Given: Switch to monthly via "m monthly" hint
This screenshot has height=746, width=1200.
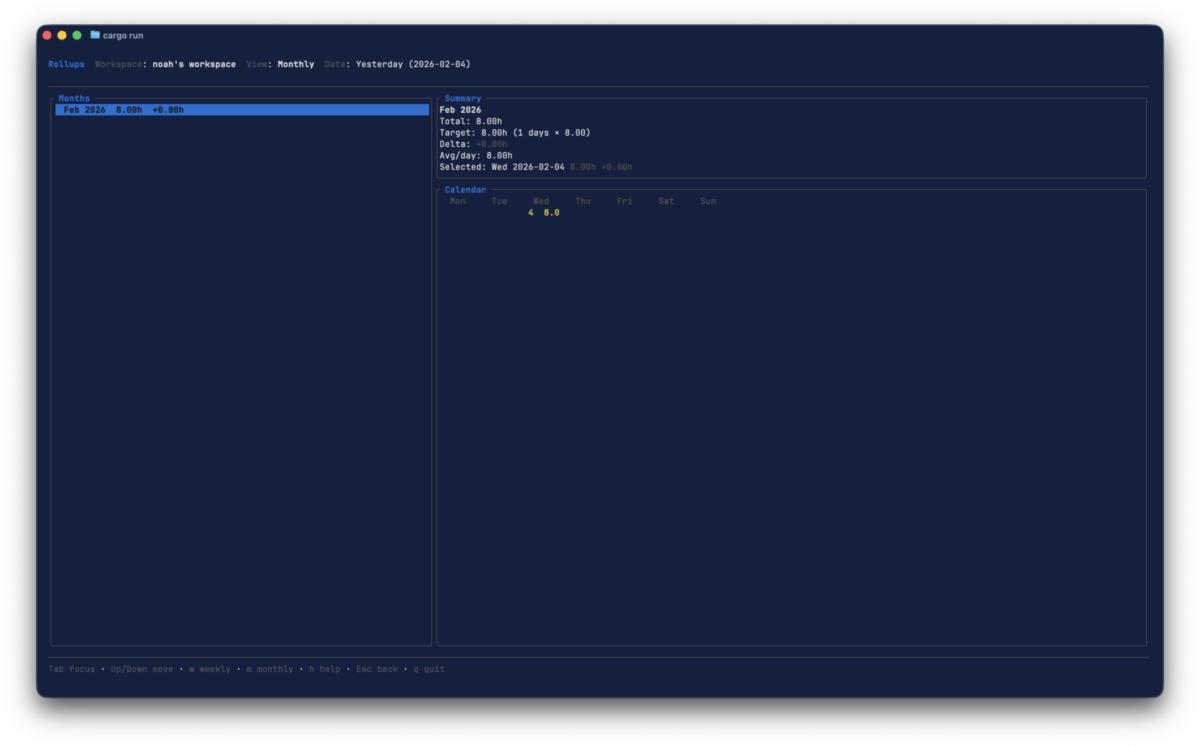Looking at the screenshot, I should pos(270,669).
